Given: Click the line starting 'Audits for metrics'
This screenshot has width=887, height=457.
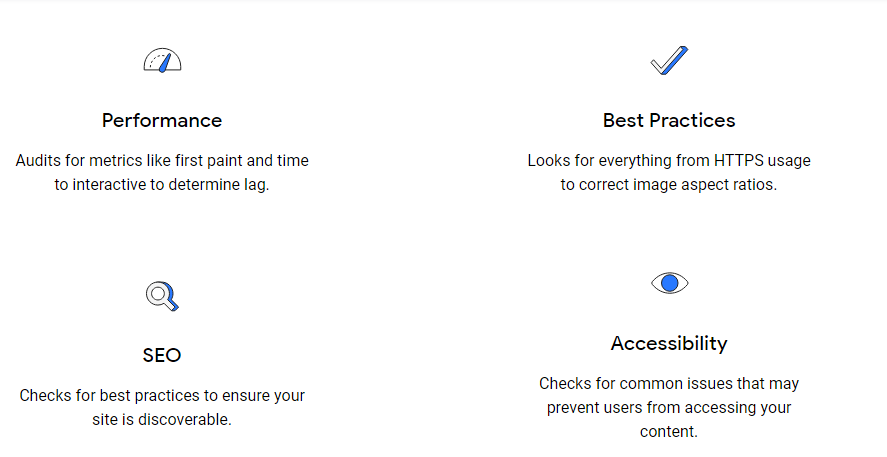Looking at the screenshot, I should click(162, 161).
